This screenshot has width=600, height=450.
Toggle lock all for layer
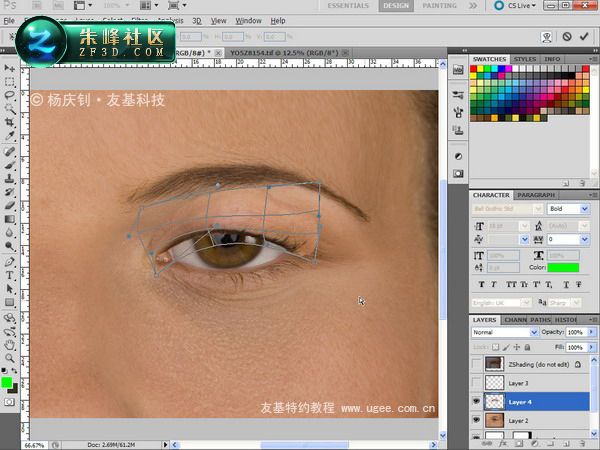(x=527, y=347)
